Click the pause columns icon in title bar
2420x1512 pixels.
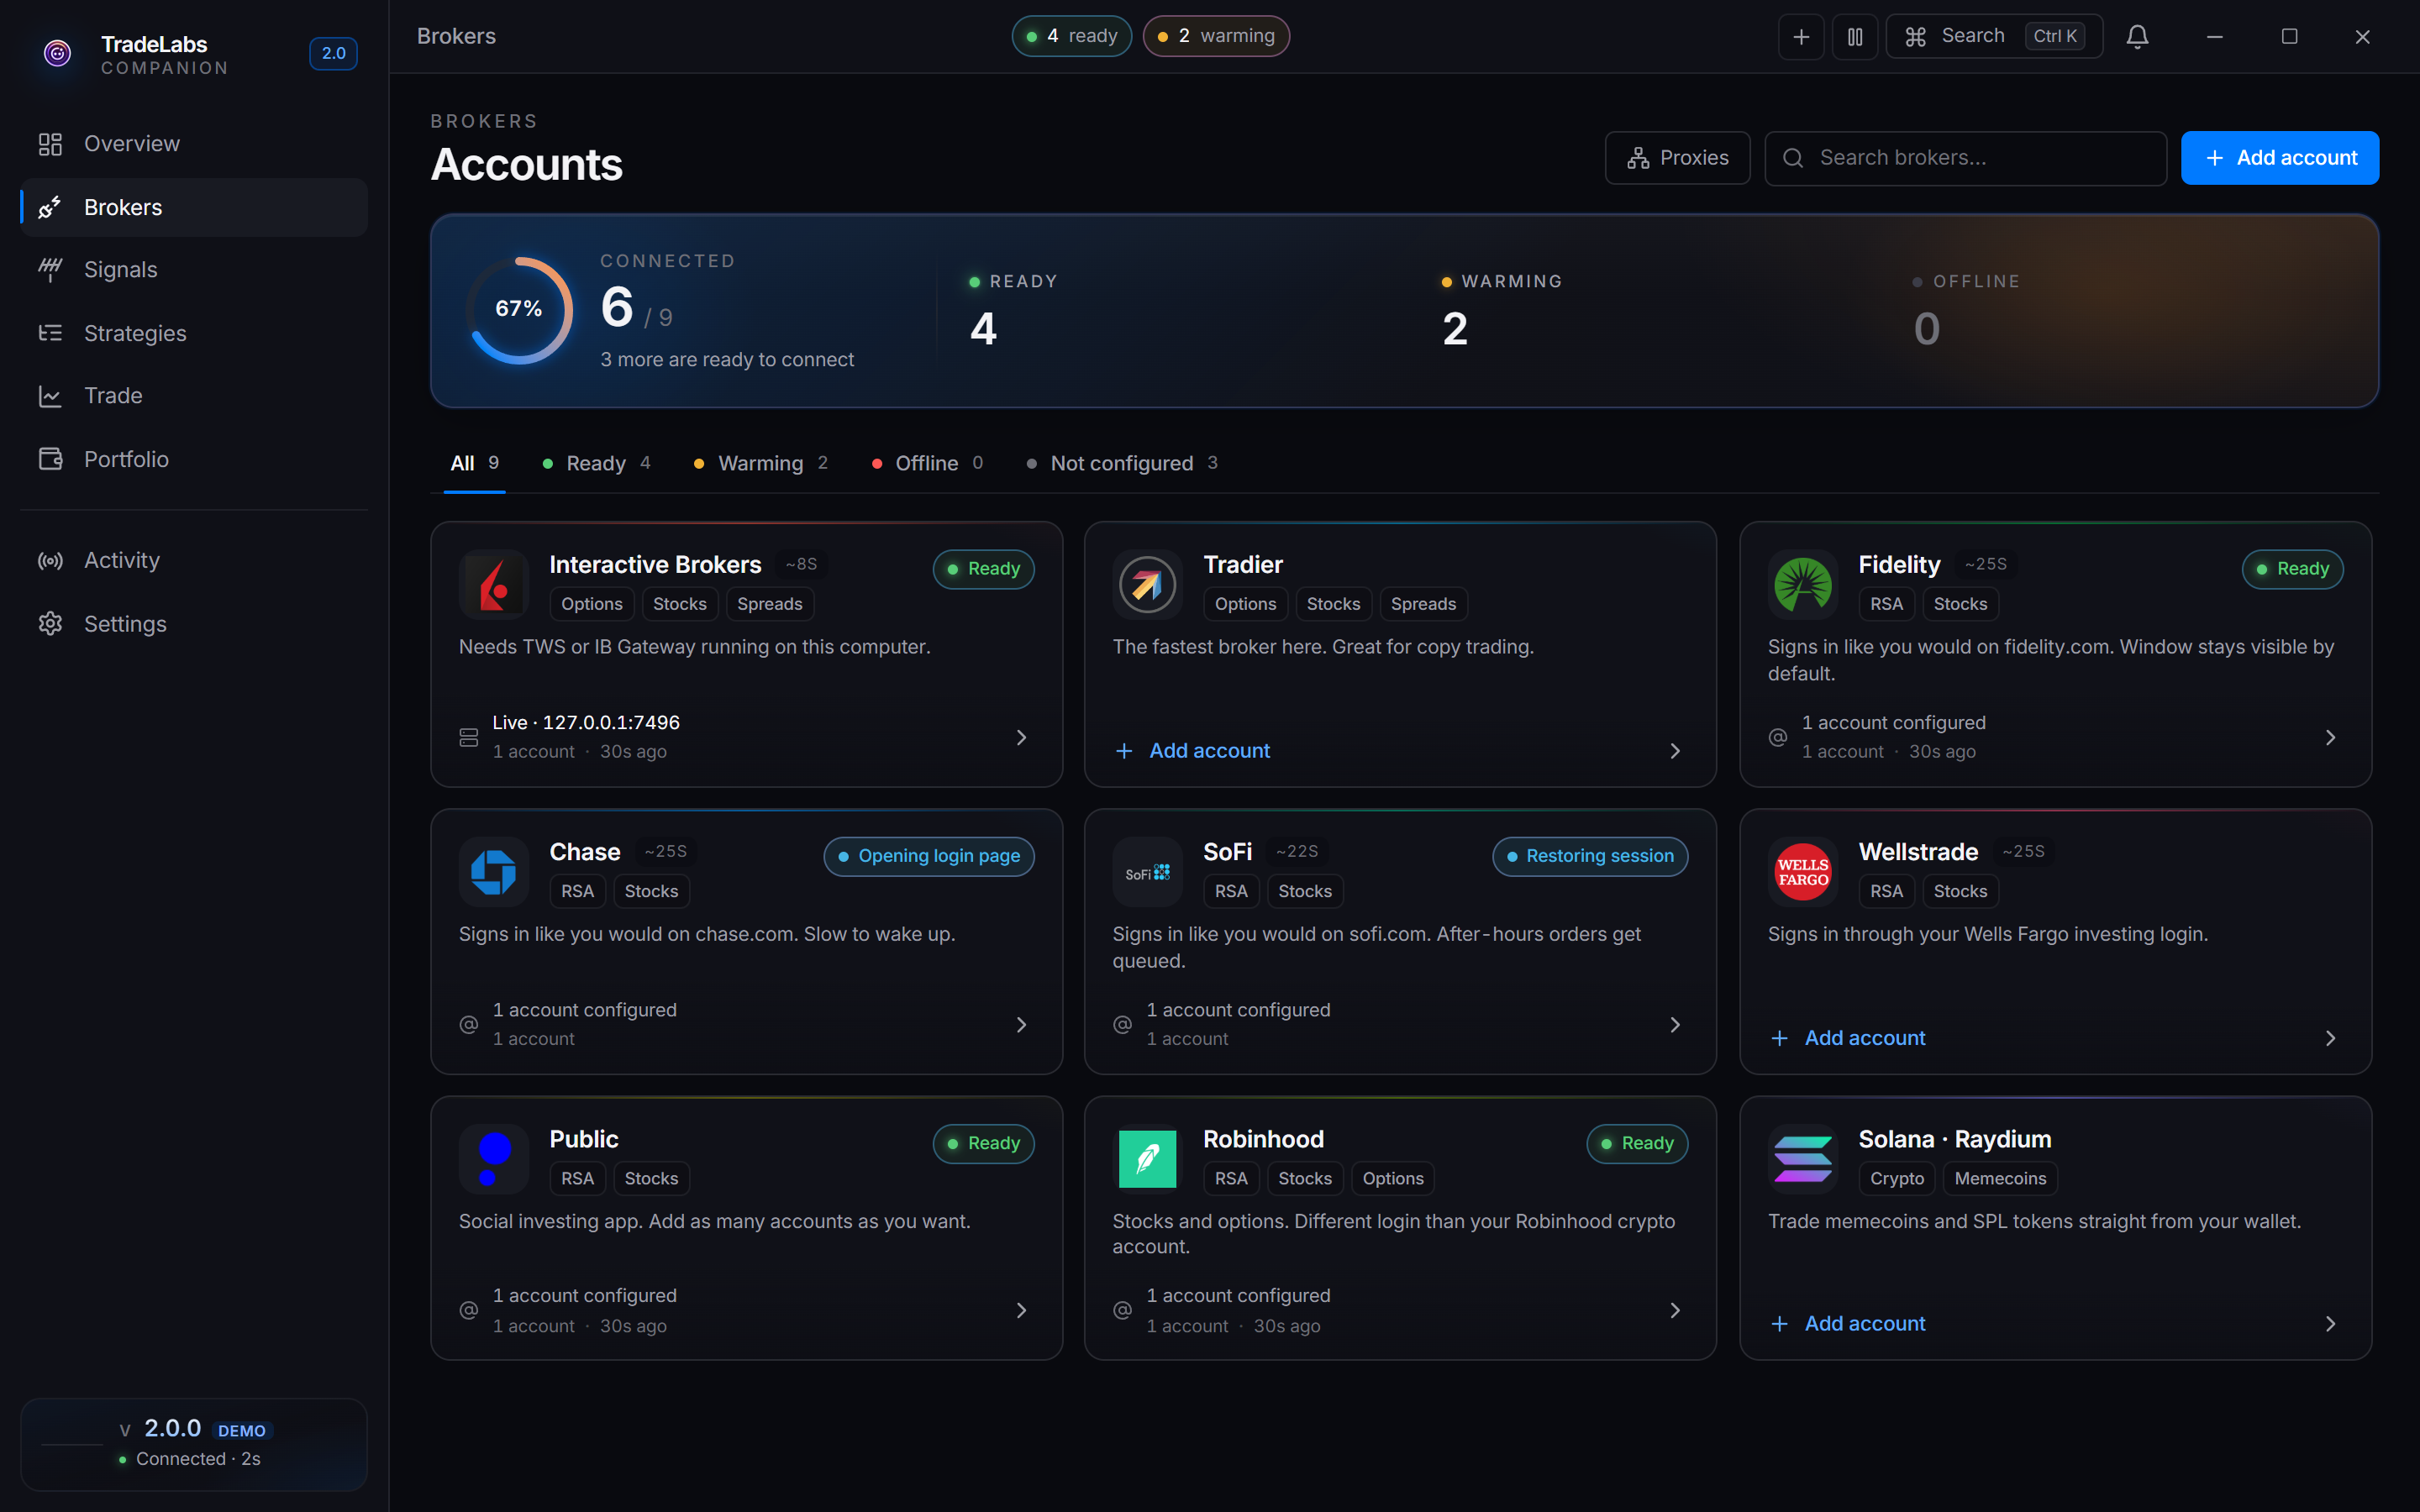tap(1855, 37)
